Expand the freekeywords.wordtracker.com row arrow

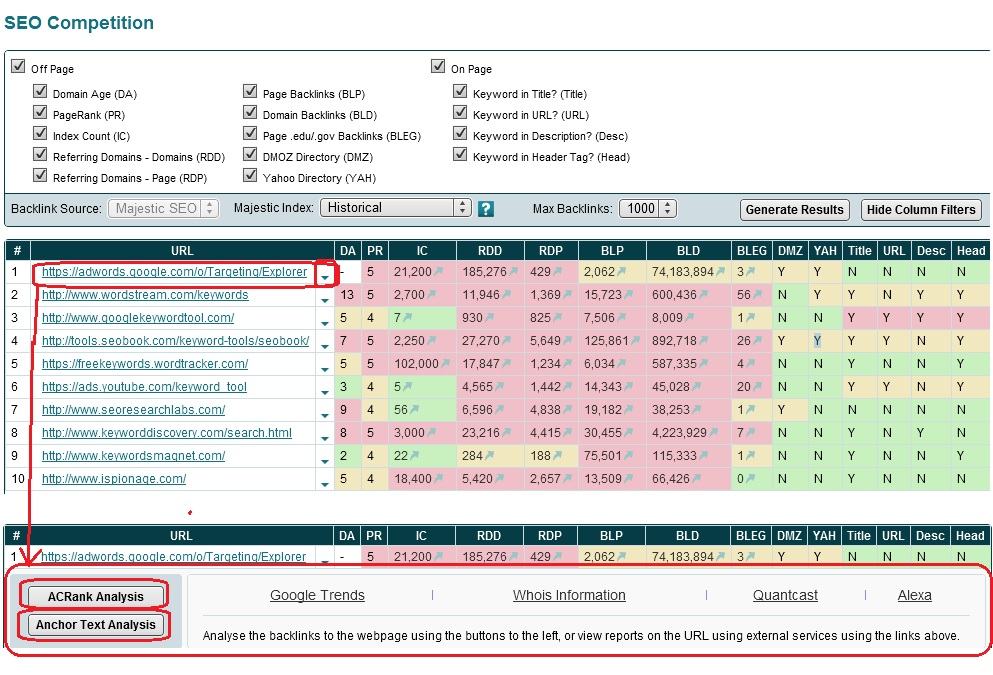325,369
